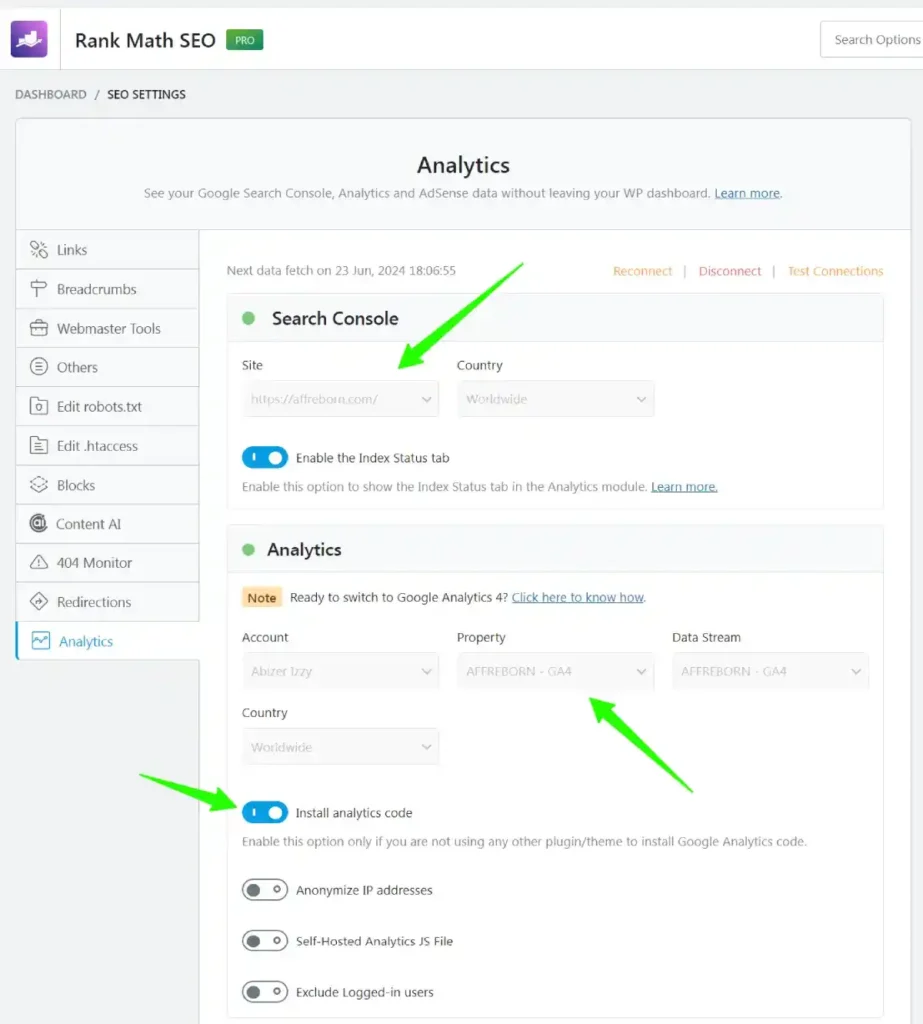Click the orange Note label

pyautogui.click(x=262, y=598)
